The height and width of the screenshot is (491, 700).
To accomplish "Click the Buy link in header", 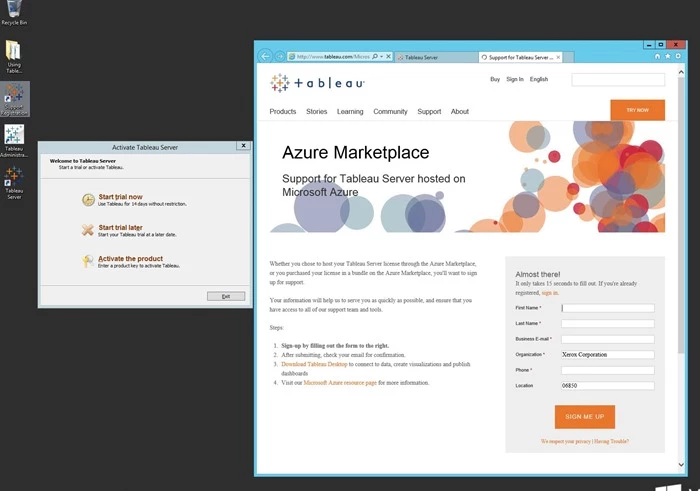I will (x=495, y=79).
